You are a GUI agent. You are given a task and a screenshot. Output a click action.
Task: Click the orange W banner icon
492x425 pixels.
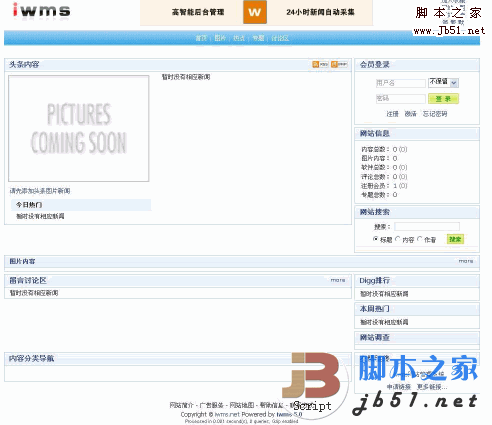click(255, 12)
